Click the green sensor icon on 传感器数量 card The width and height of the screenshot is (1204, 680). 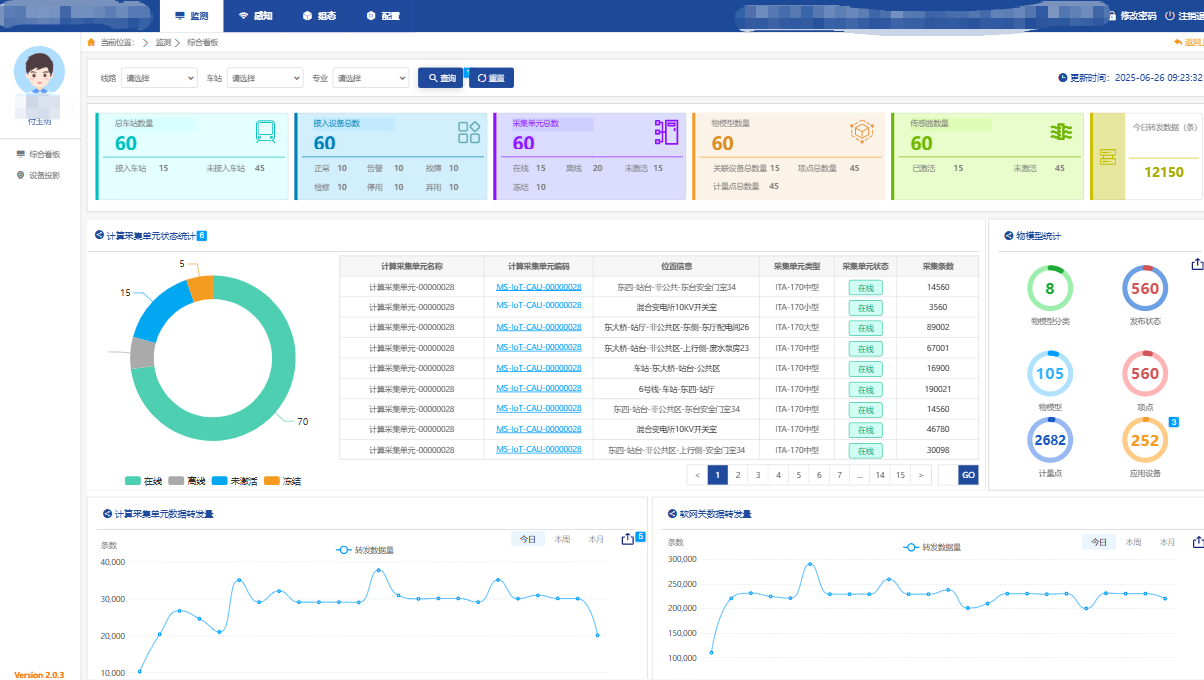click(1061, 132)
